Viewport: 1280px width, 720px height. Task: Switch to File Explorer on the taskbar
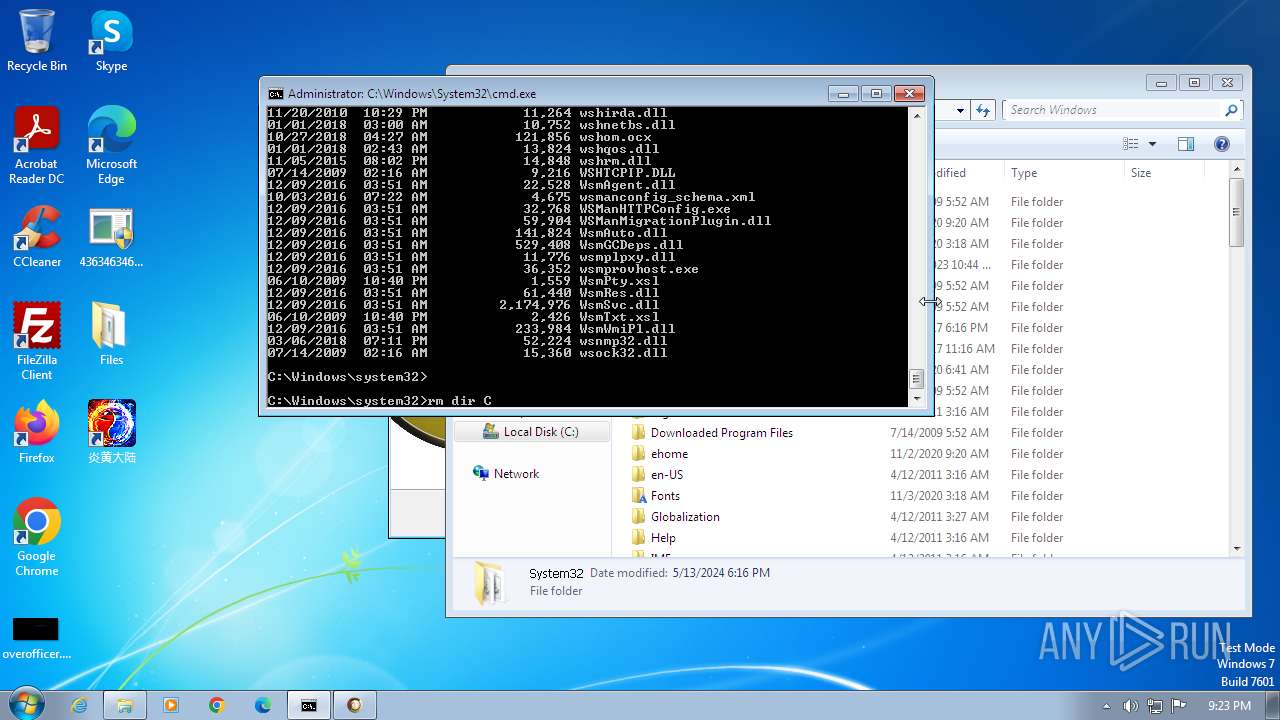125,705
